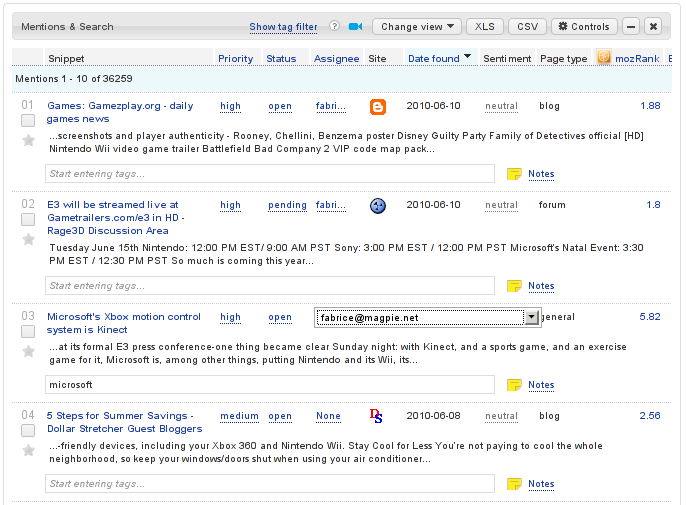Open Games: Gamezplay.org daily games news link

tap(120, 112)
